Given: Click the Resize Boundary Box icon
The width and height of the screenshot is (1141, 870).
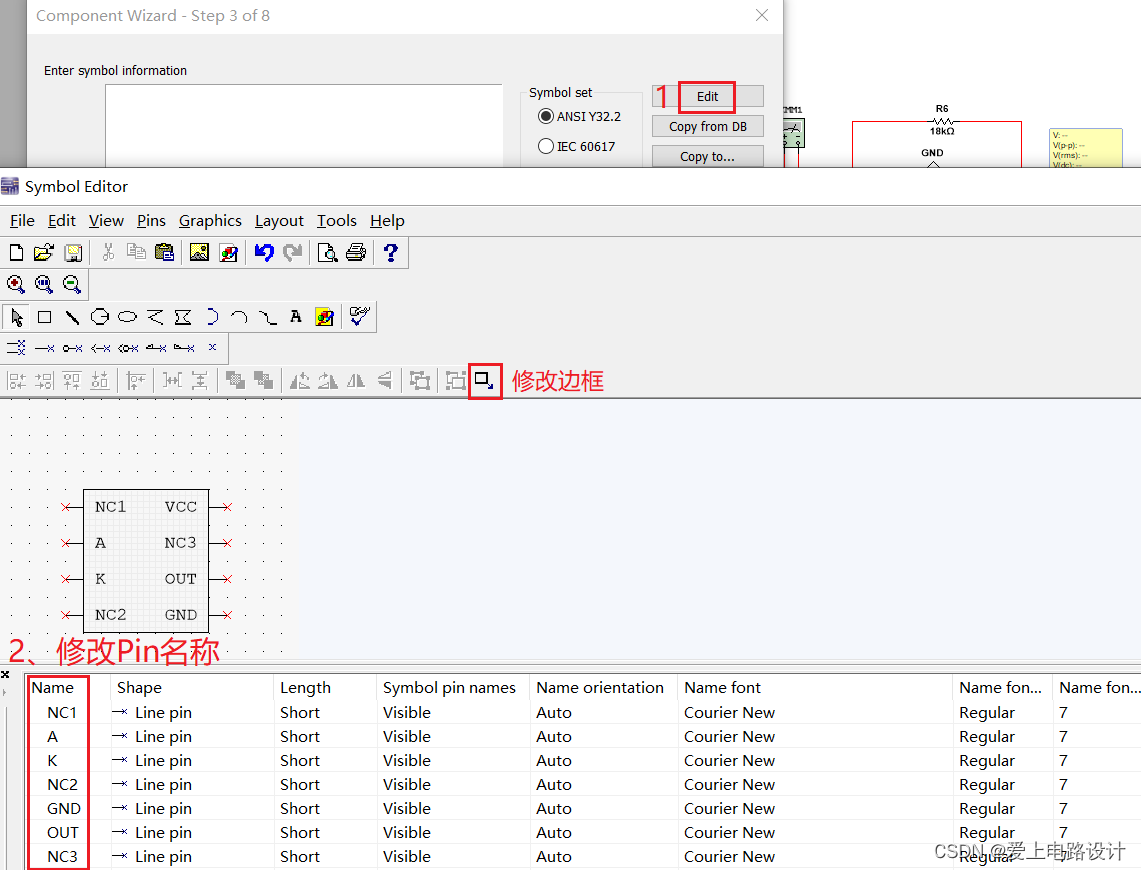Looking at the screenshot, I should tap(485, 380).
